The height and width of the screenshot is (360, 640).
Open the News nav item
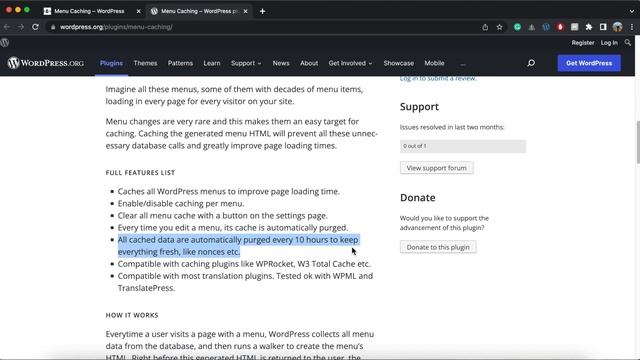coord(281,63)
